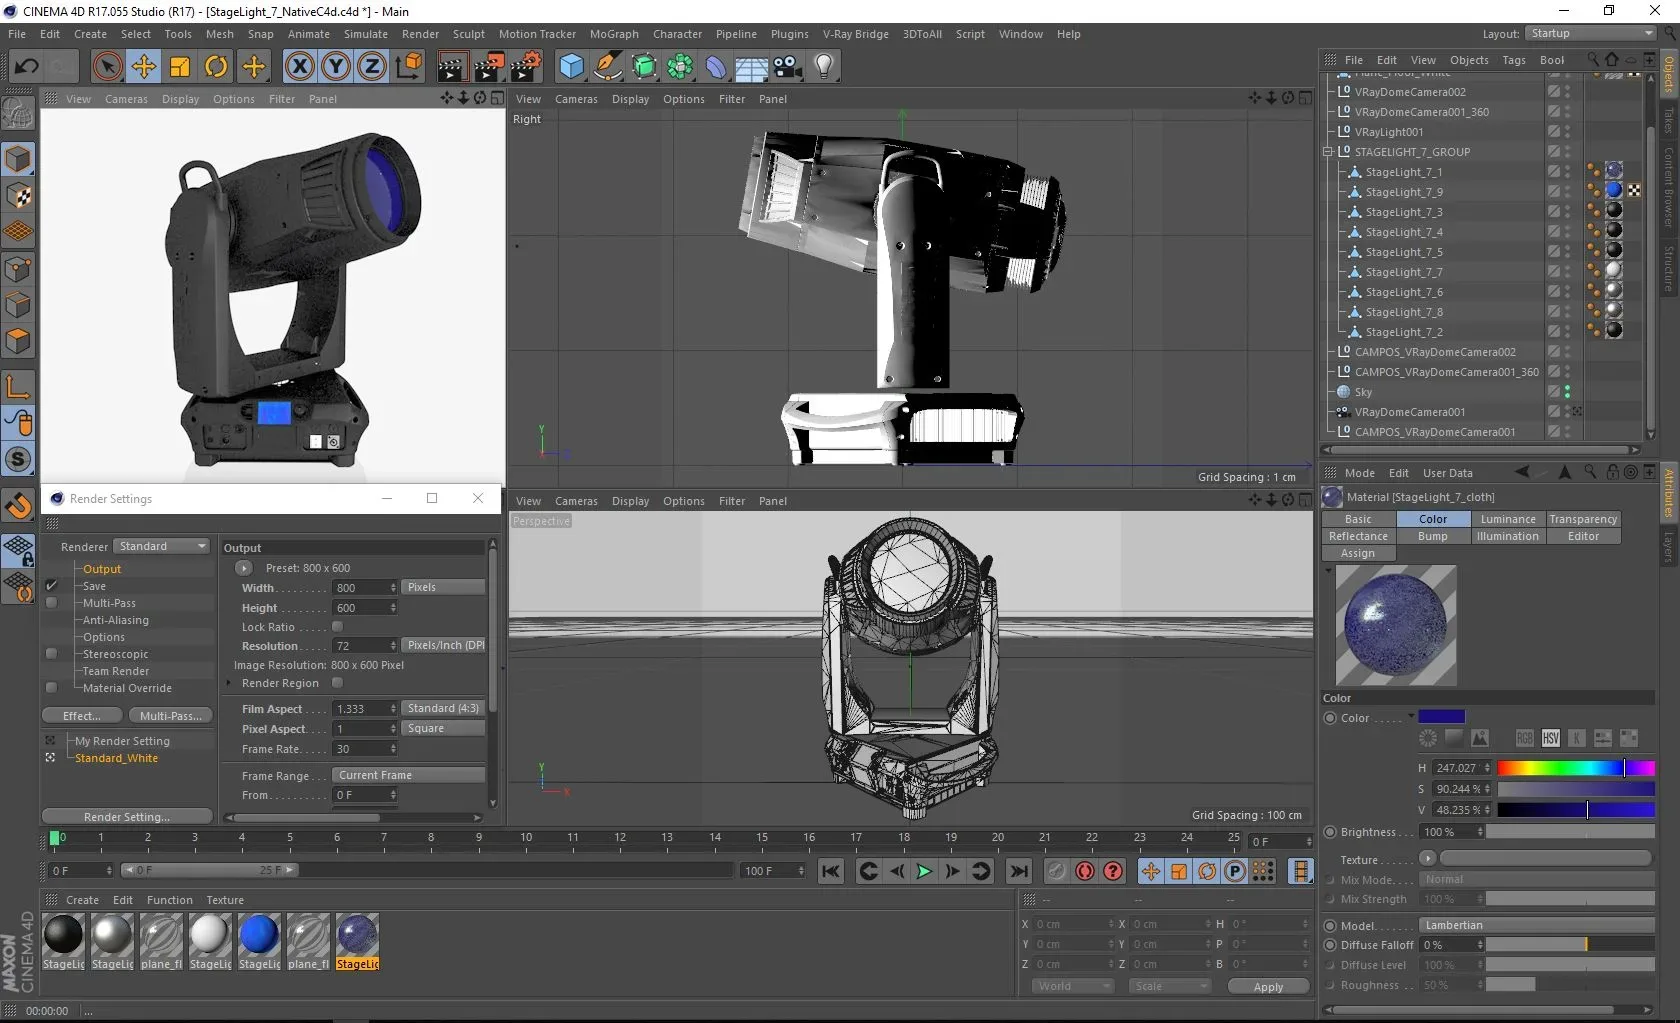Select Texture mode checkerboard cube icon
This screenshot has height=1023, width=1680.
[x=18, y=195]
